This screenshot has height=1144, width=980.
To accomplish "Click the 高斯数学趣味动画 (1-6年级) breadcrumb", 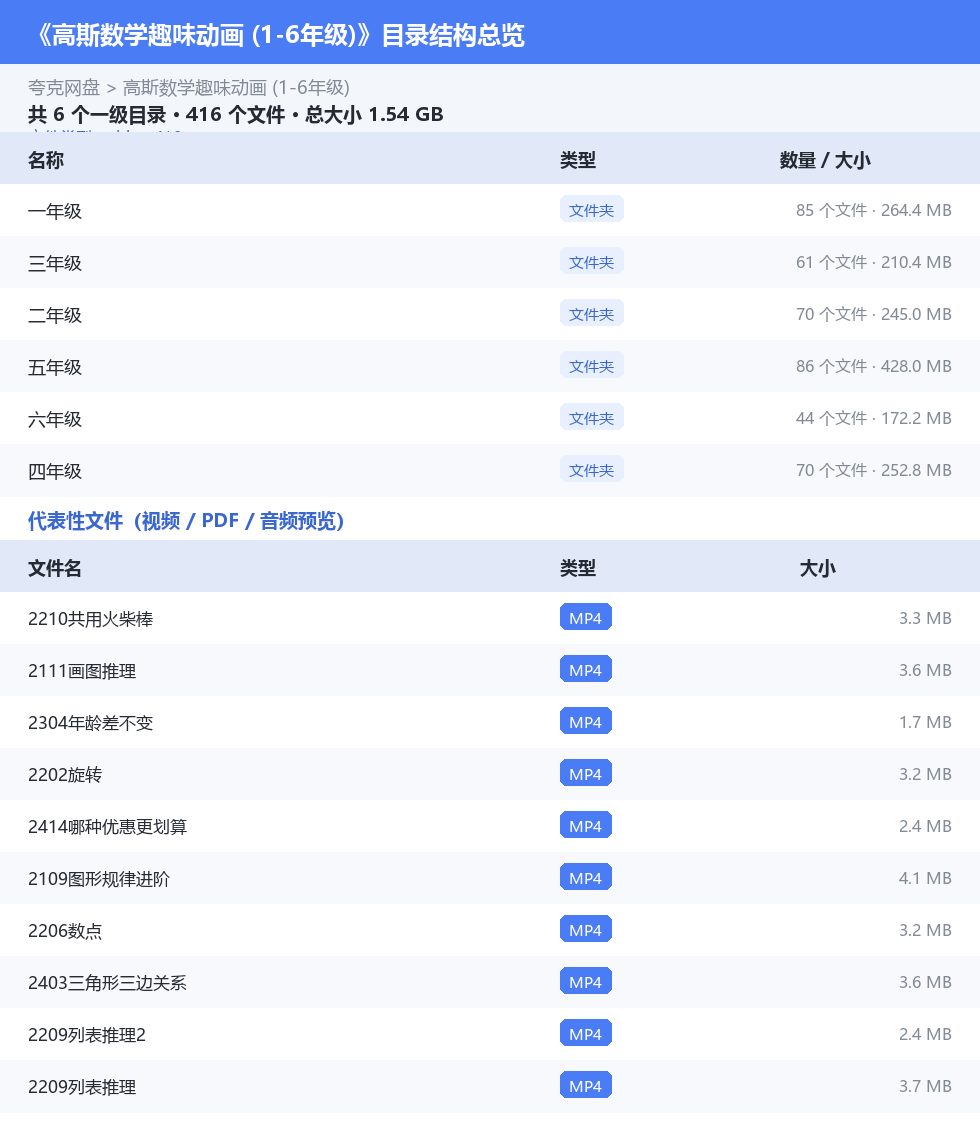I will [x=236, y=88].
